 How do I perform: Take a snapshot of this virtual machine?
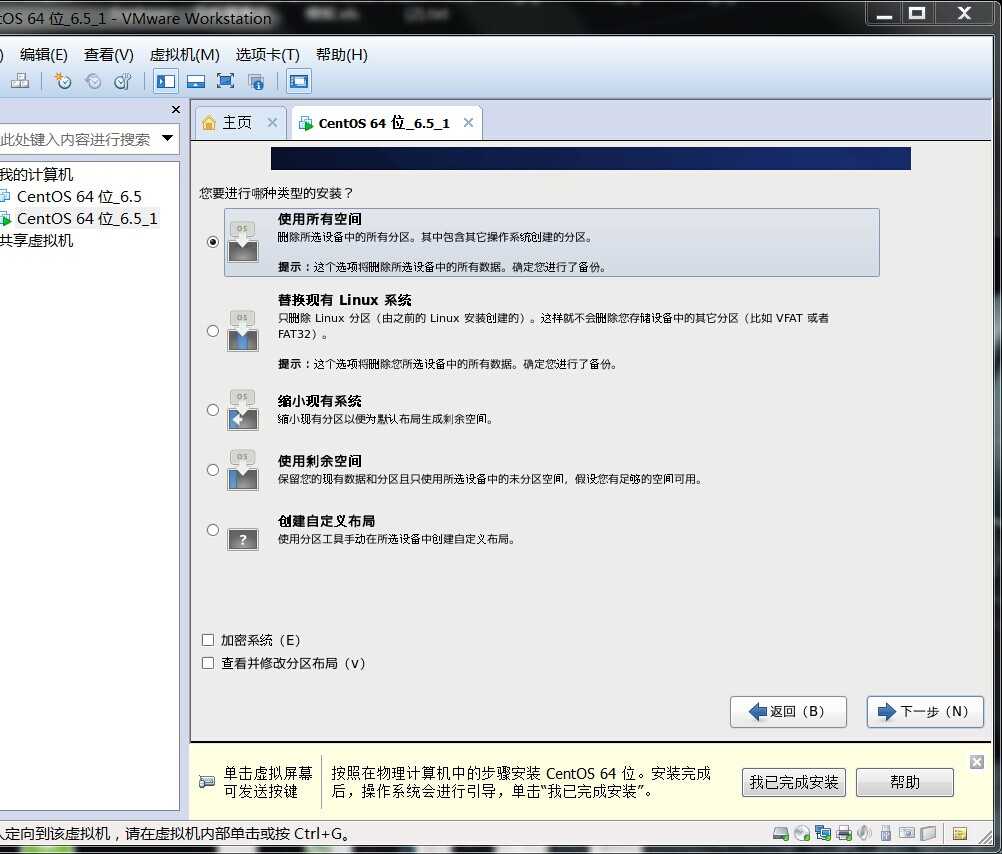(x=63, y=81)
